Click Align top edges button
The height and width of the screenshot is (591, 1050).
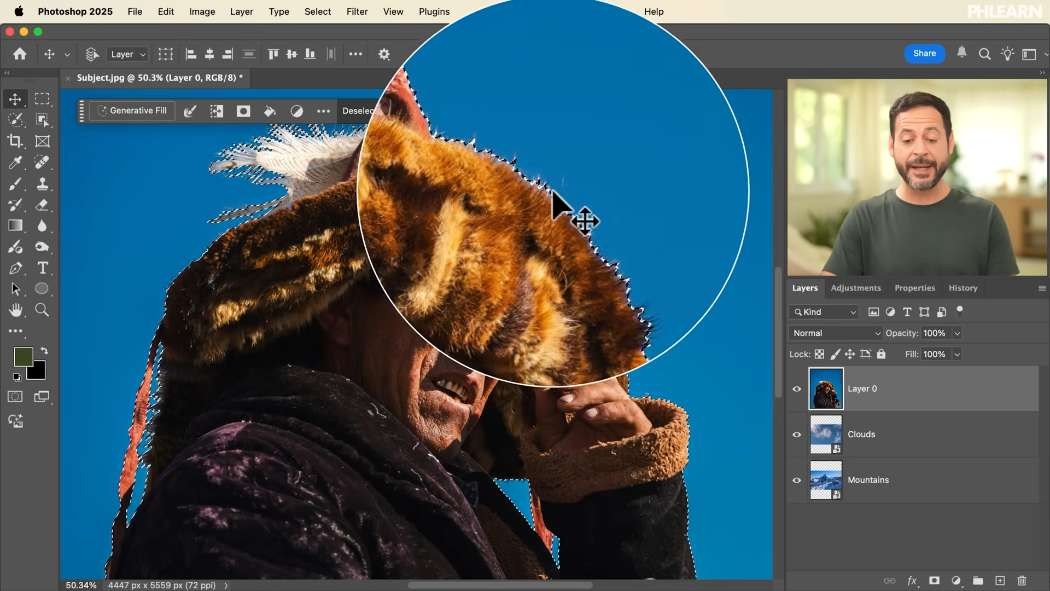(273, 54)
